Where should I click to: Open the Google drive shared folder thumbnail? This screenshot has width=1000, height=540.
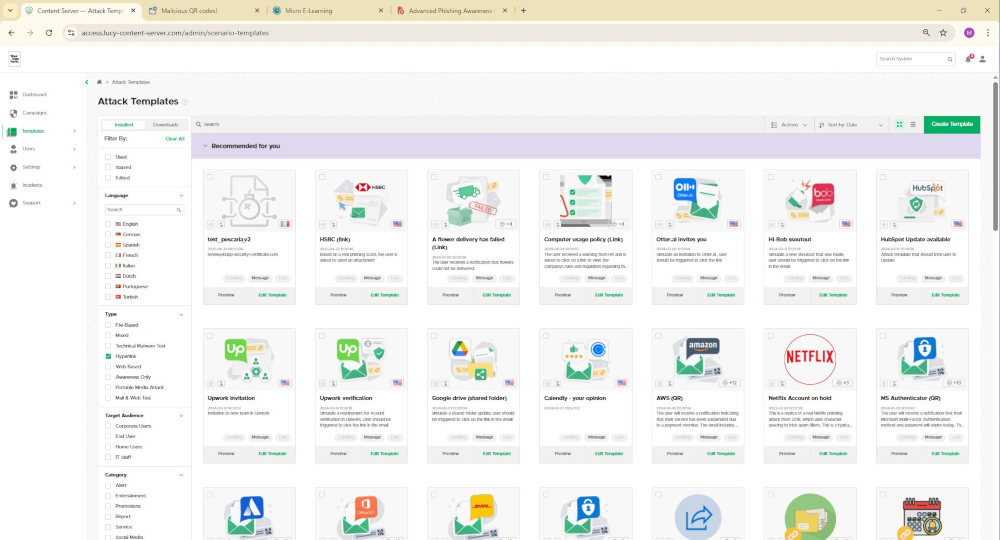click(473, 360)
